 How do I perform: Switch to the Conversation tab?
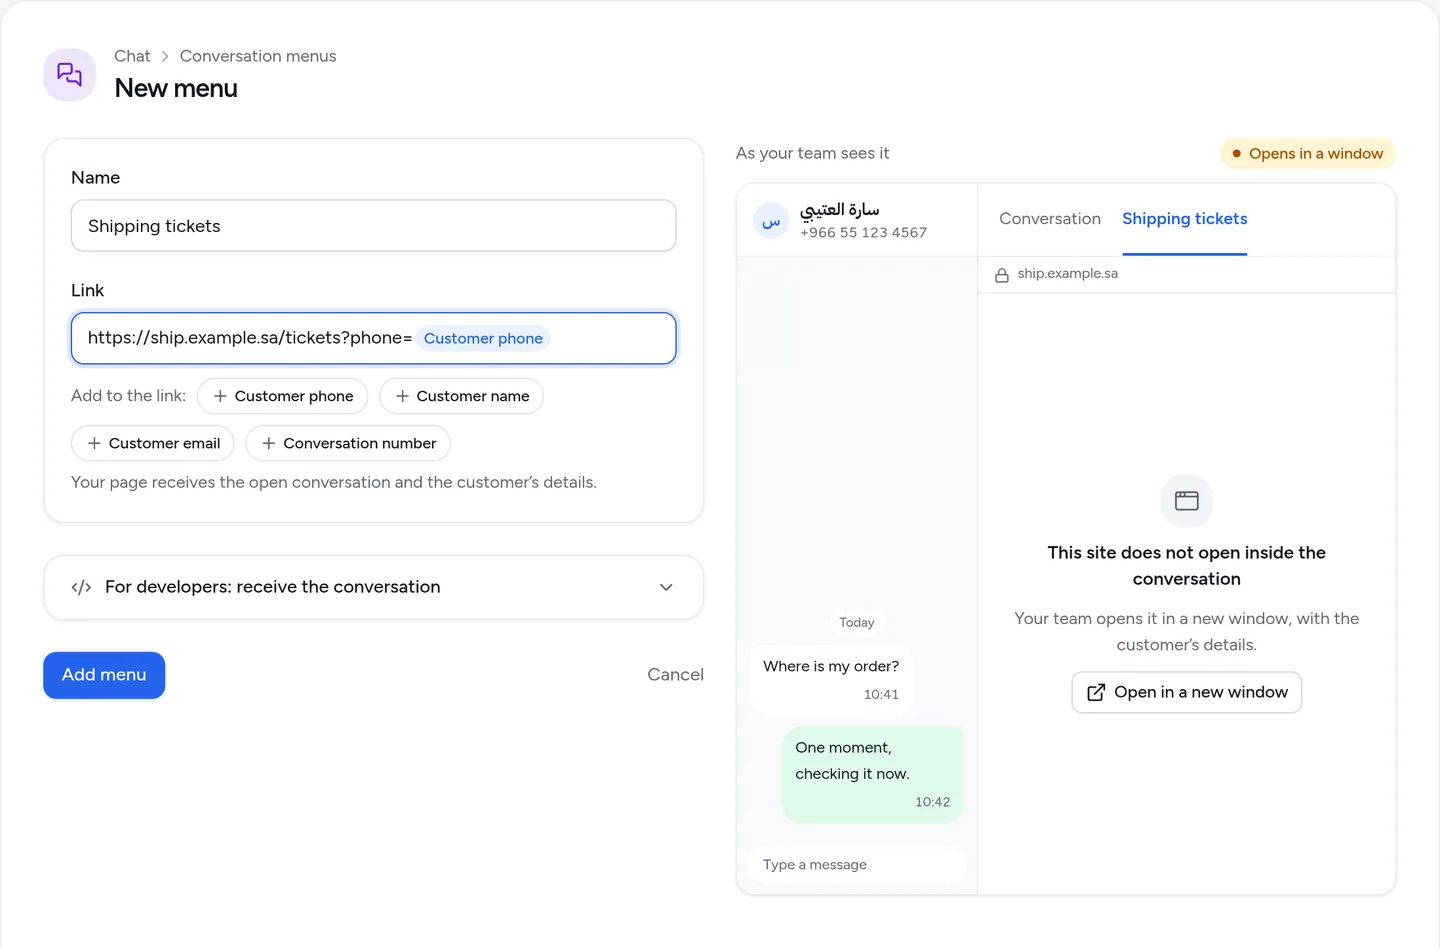click(1050, 219)
